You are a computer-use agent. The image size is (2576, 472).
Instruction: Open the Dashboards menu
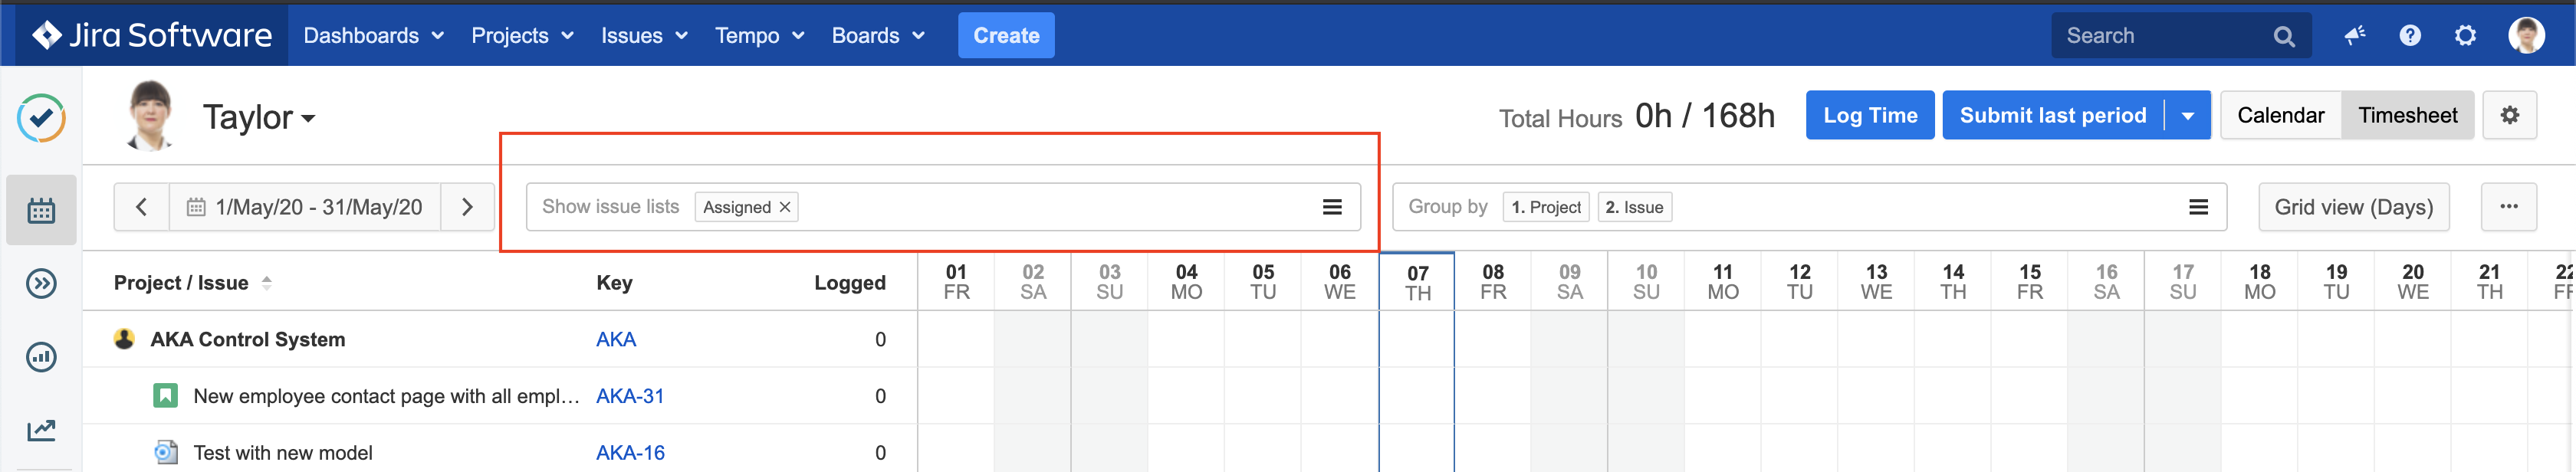373,36
